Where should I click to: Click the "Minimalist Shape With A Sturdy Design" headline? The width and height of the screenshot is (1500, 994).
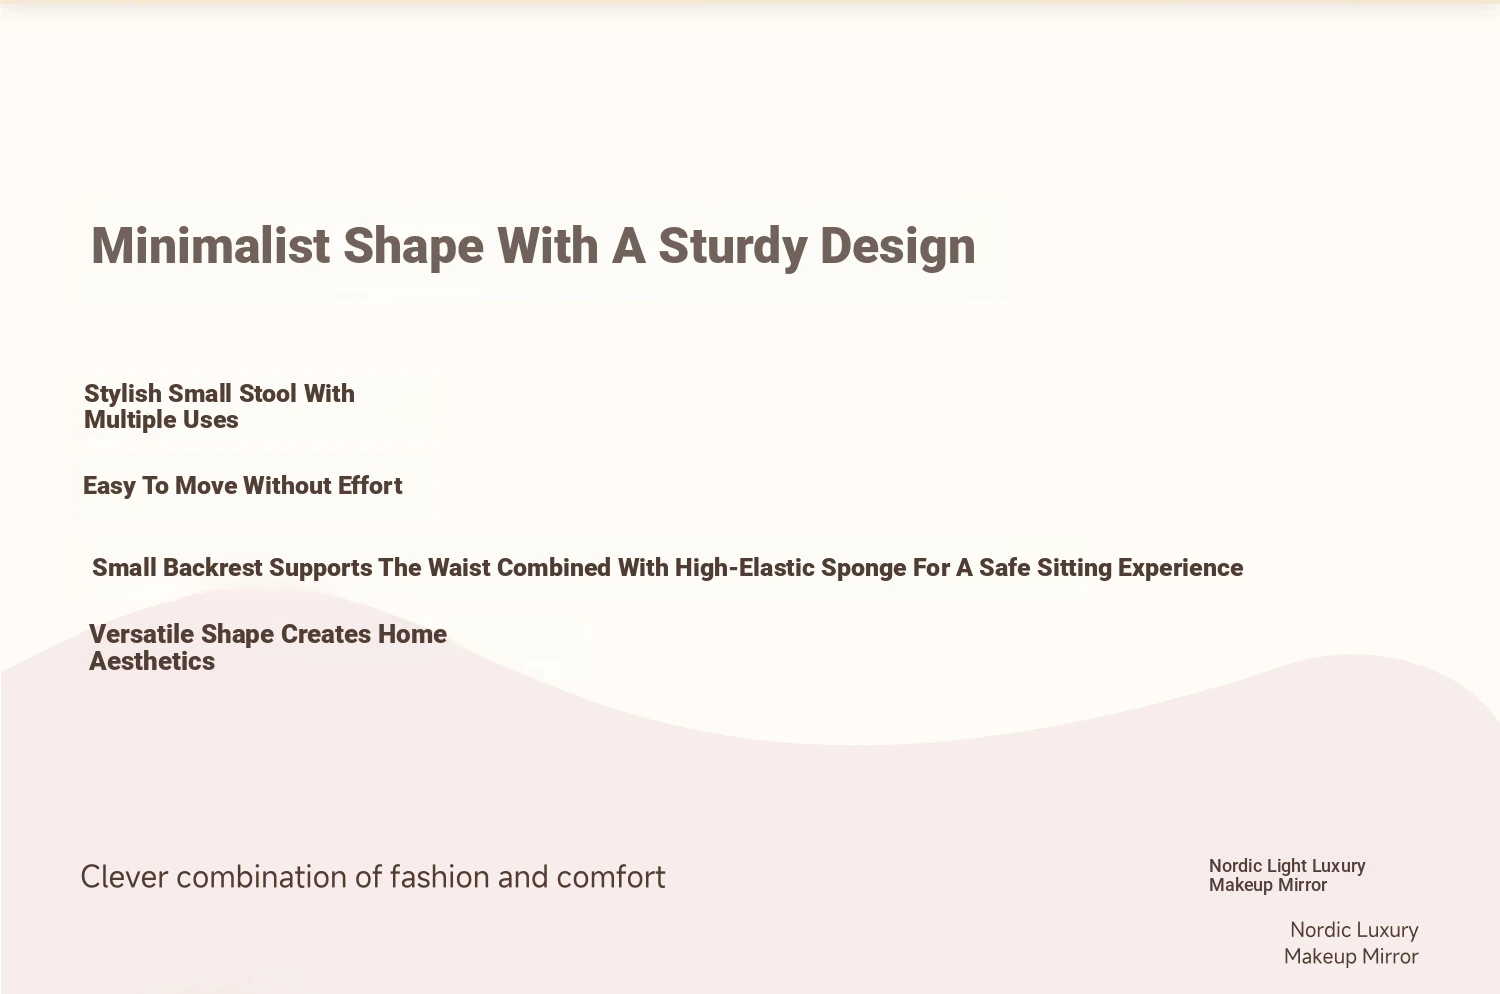click(x=533, y=246)
